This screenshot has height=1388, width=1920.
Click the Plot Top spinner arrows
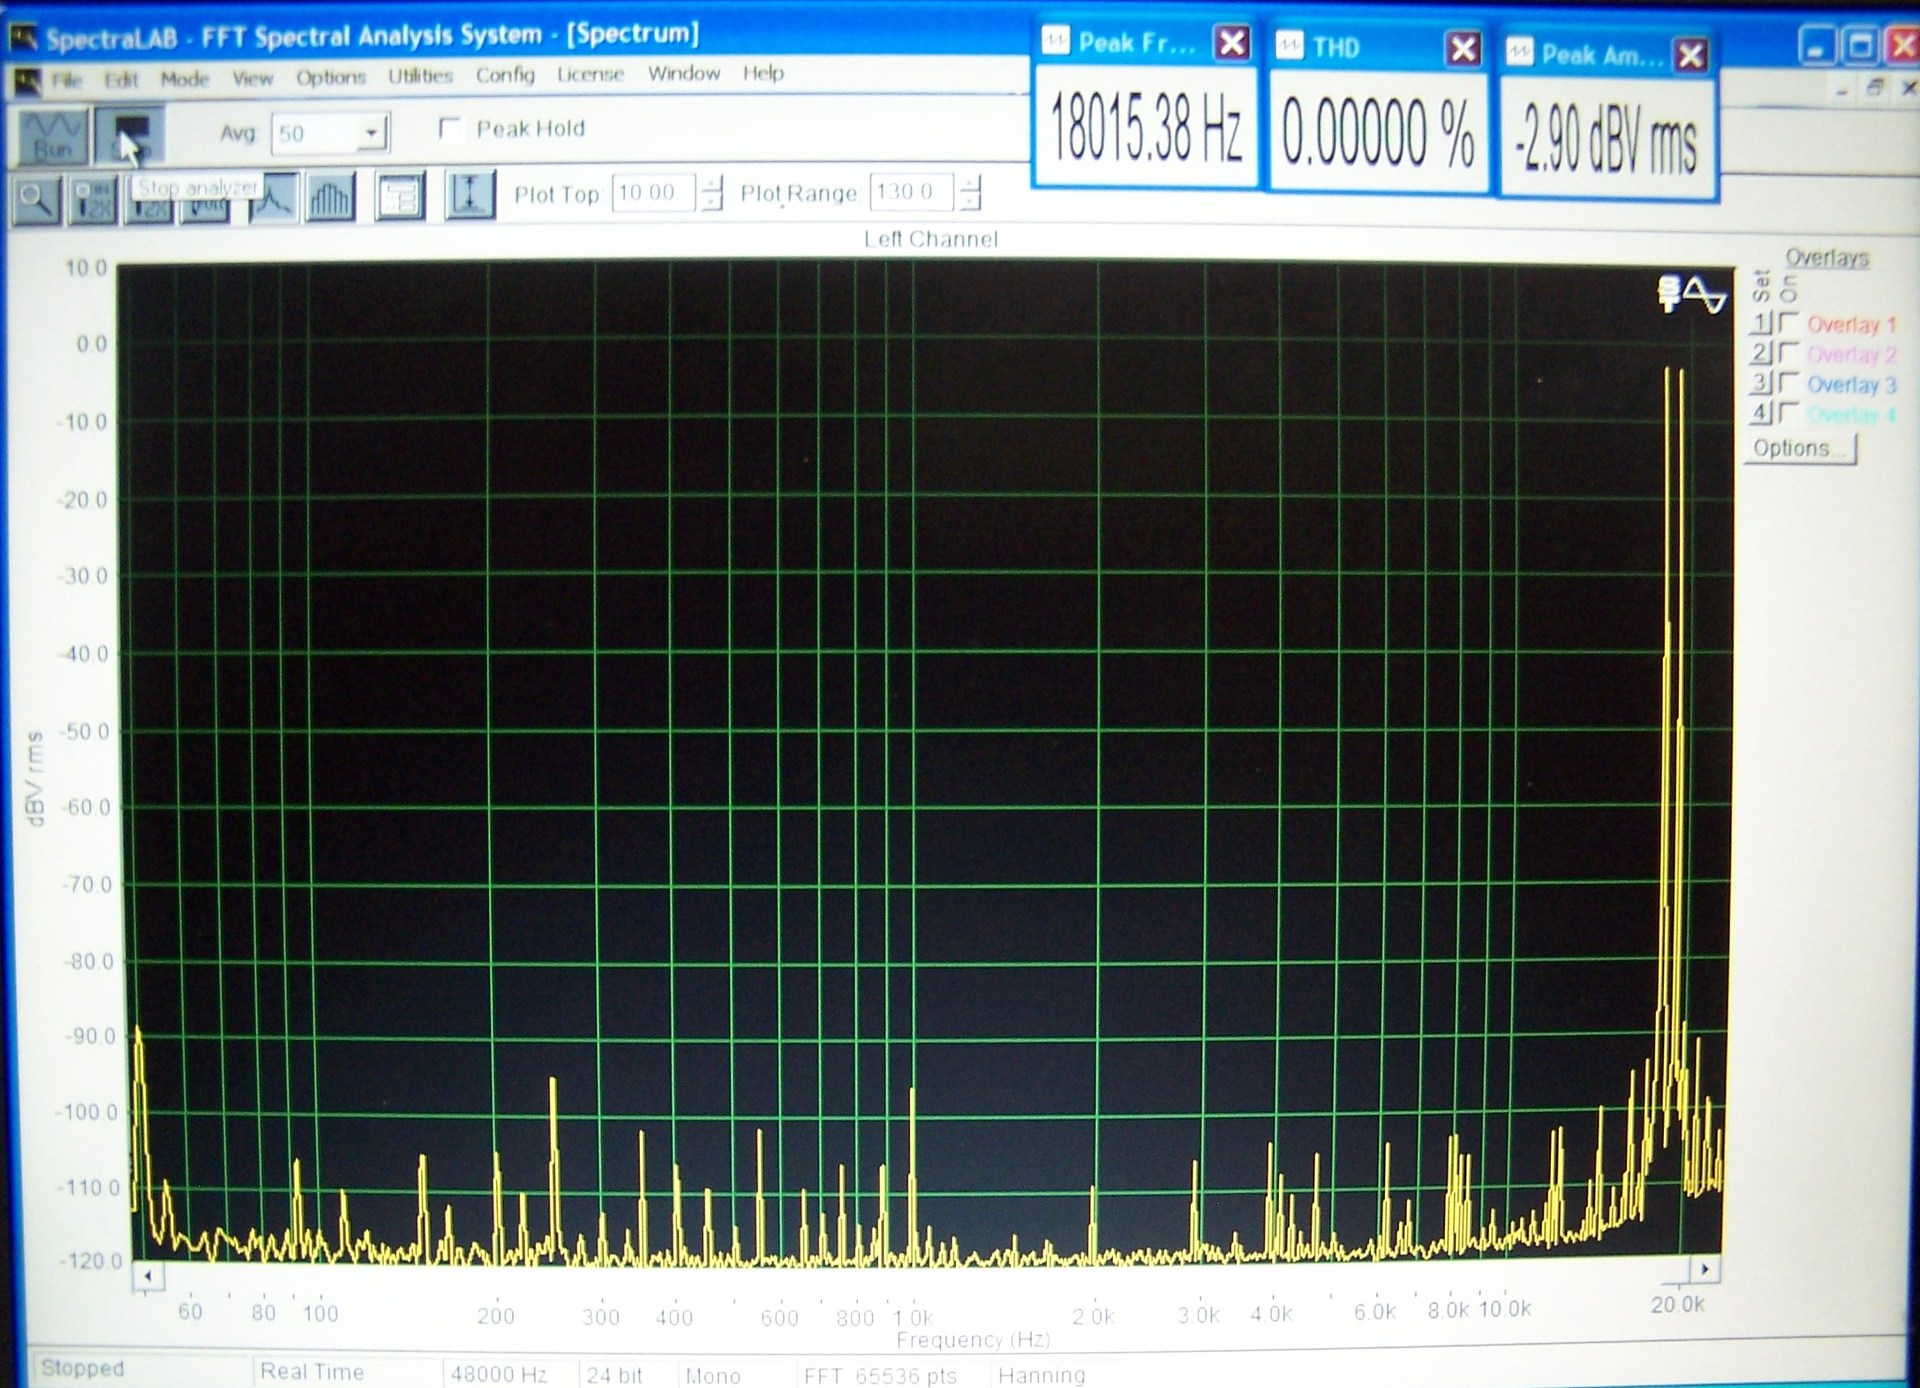click(711, 192)
